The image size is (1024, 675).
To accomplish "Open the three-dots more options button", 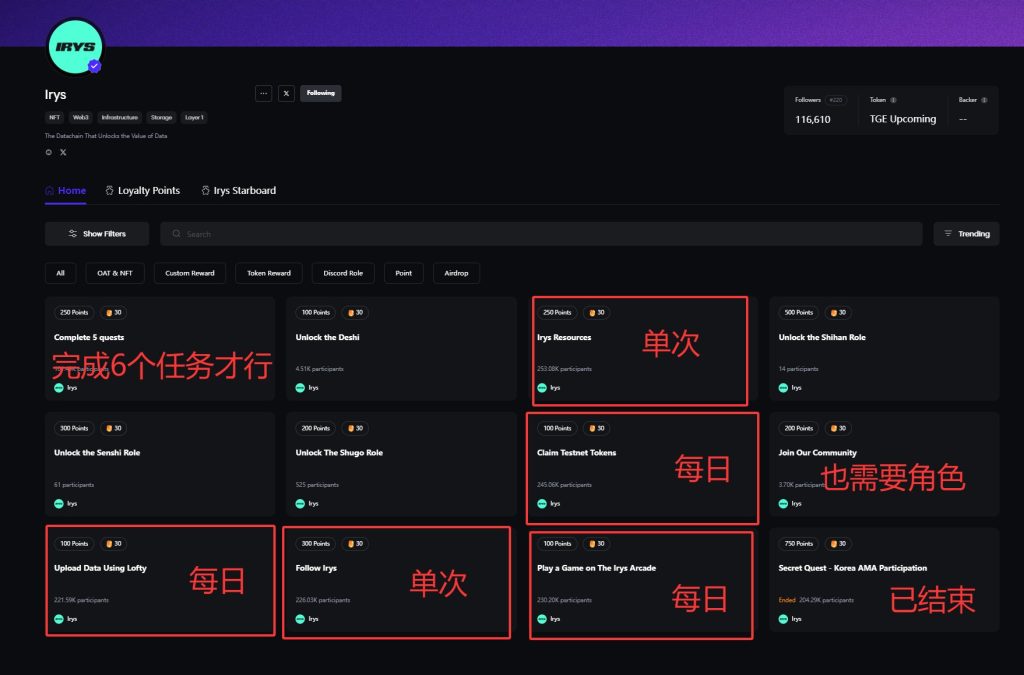I will pyautogui.click(x=263, y=93).
